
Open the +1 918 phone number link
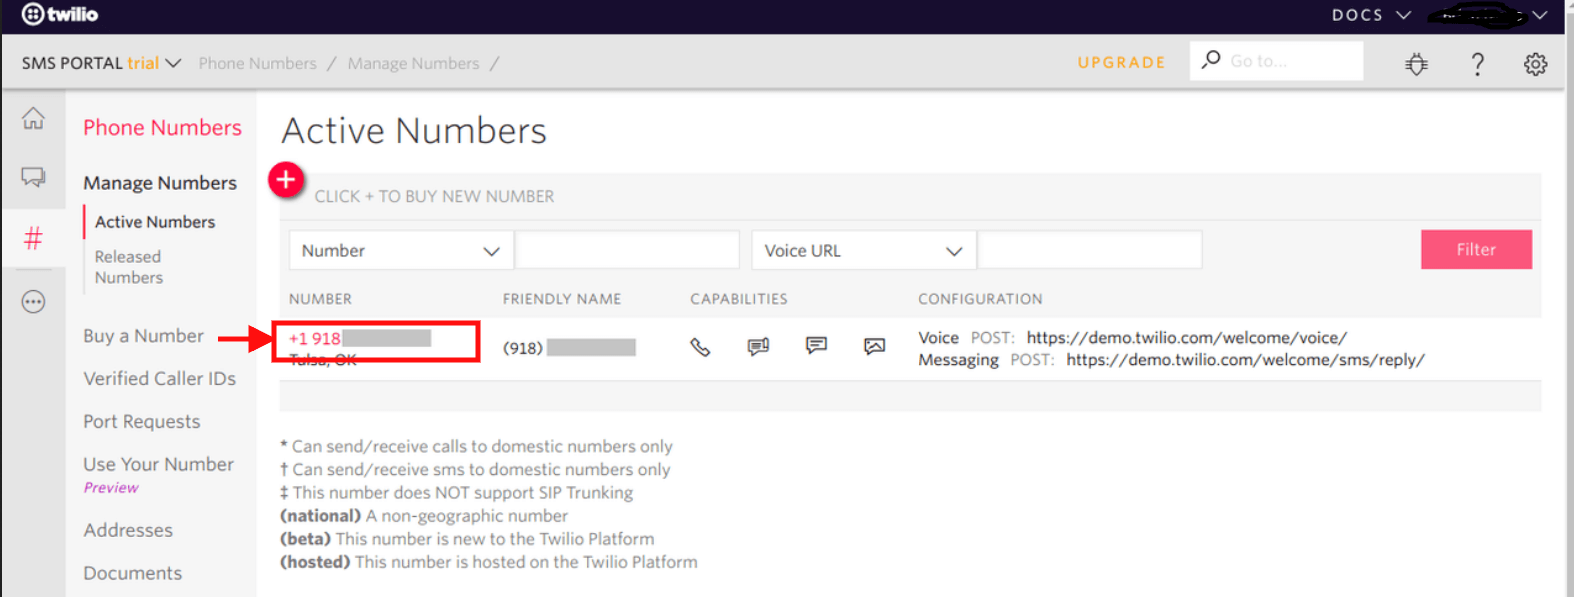click(x=360, y=338)
